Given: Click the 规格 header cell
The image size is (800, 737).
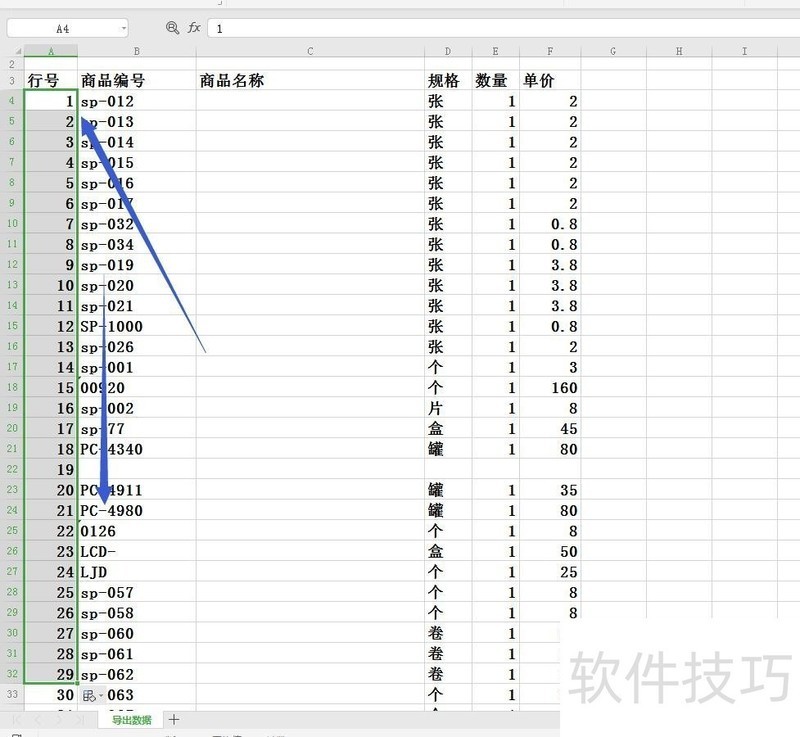Looking at the screenshot, I should (448, 81).
